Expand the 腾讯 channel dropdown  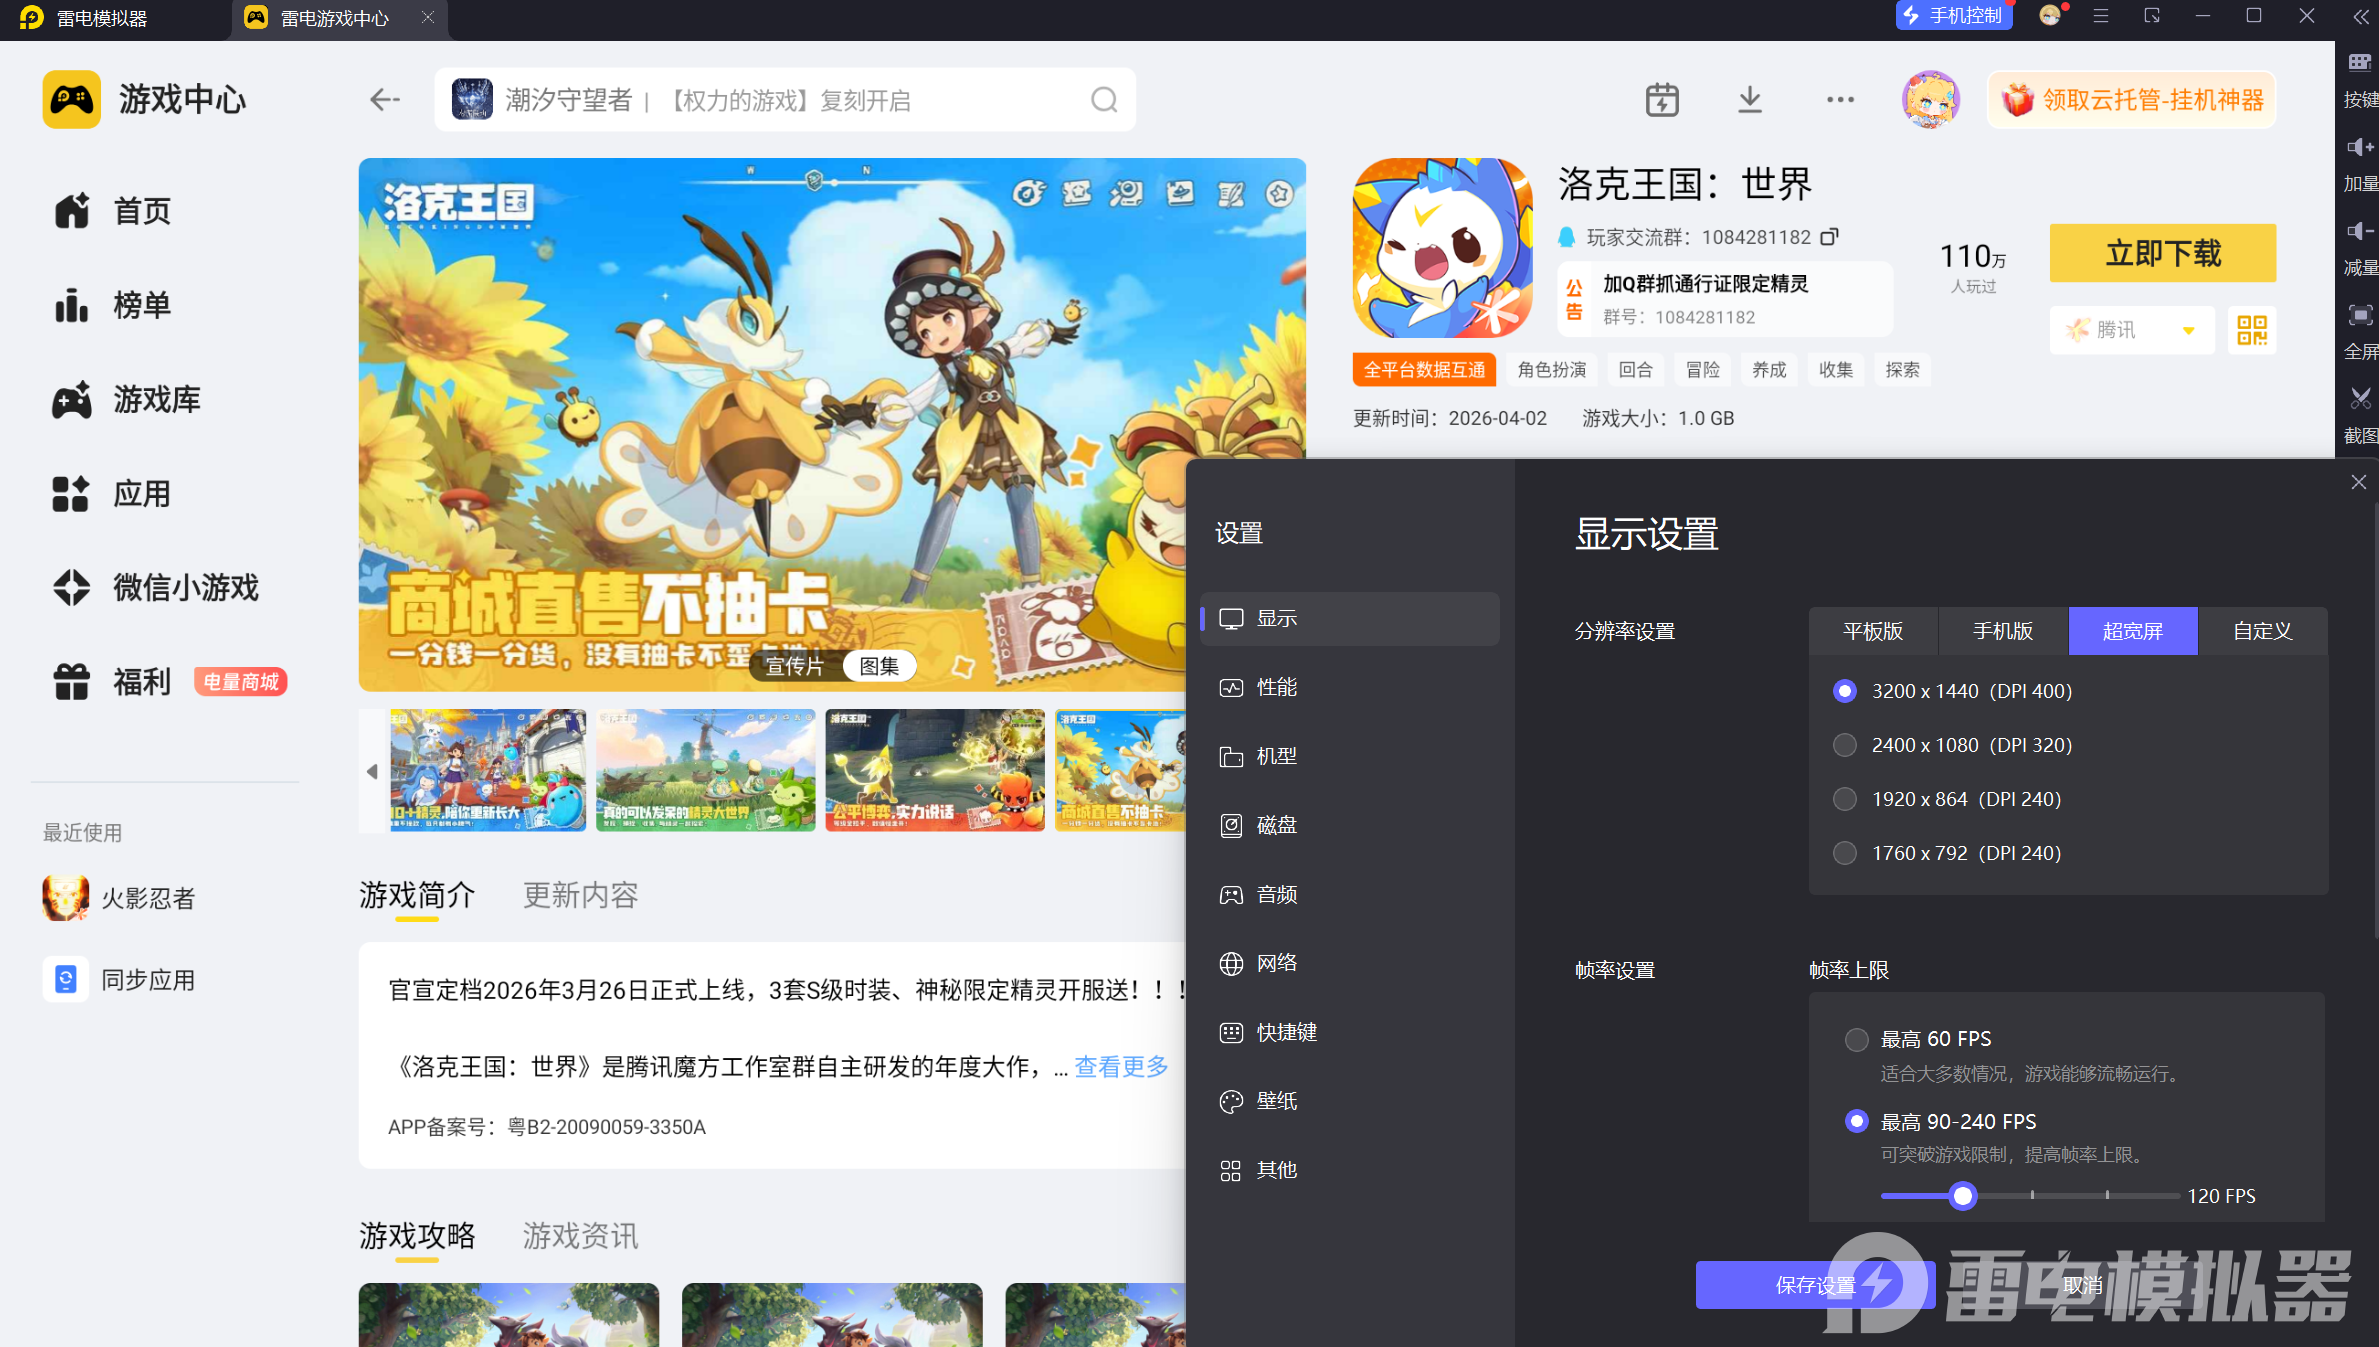pyautogui.click(x=2189, y=330)
